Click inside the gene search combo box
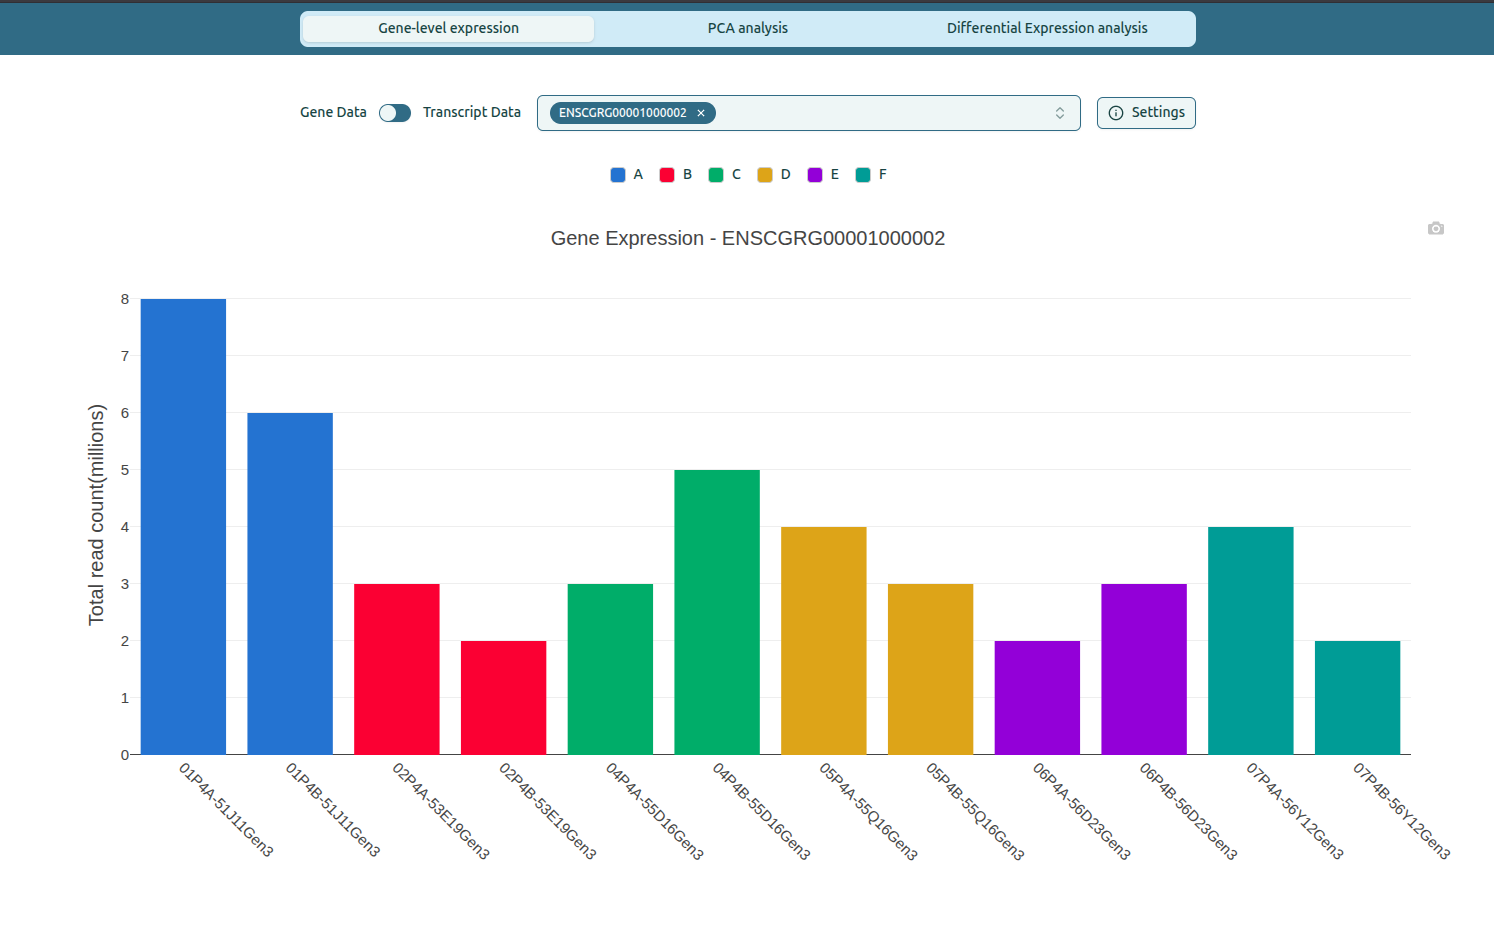Image resolution: width=1494 pixels, height=930 pixels. tap(880, 112)
